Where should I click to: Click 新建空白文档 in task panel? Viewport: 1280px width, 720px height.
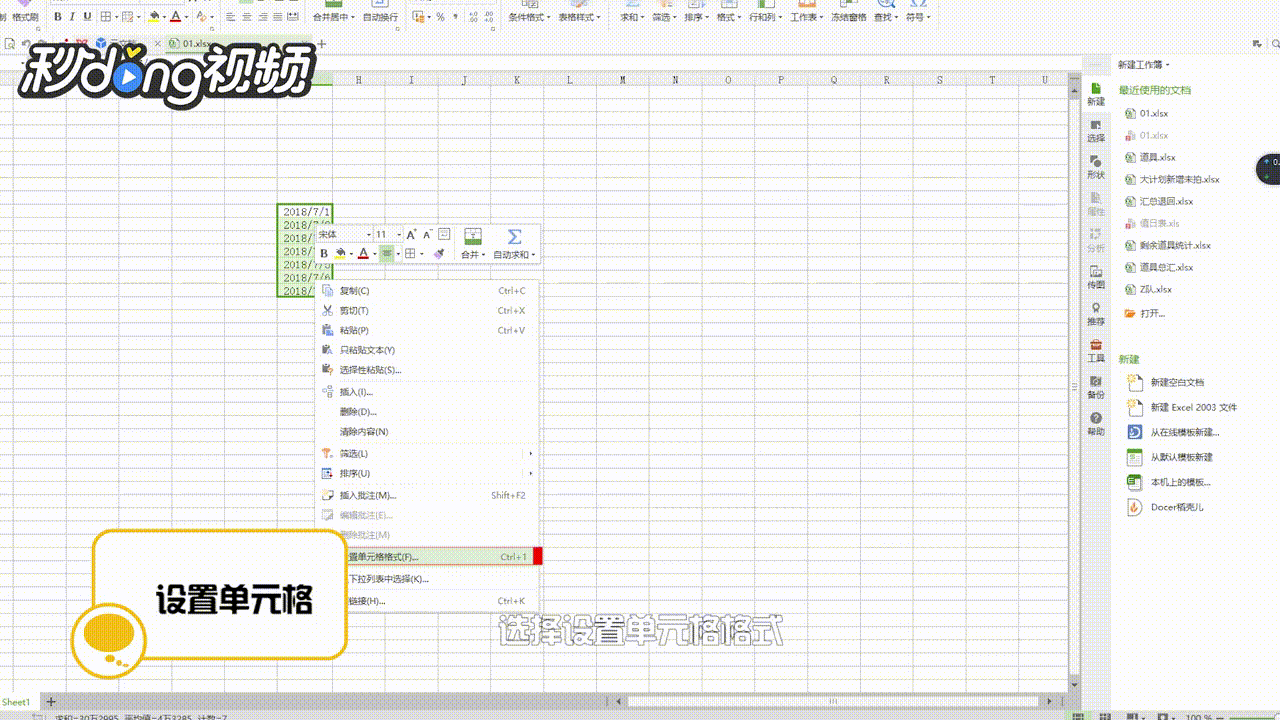(1166, 382)
